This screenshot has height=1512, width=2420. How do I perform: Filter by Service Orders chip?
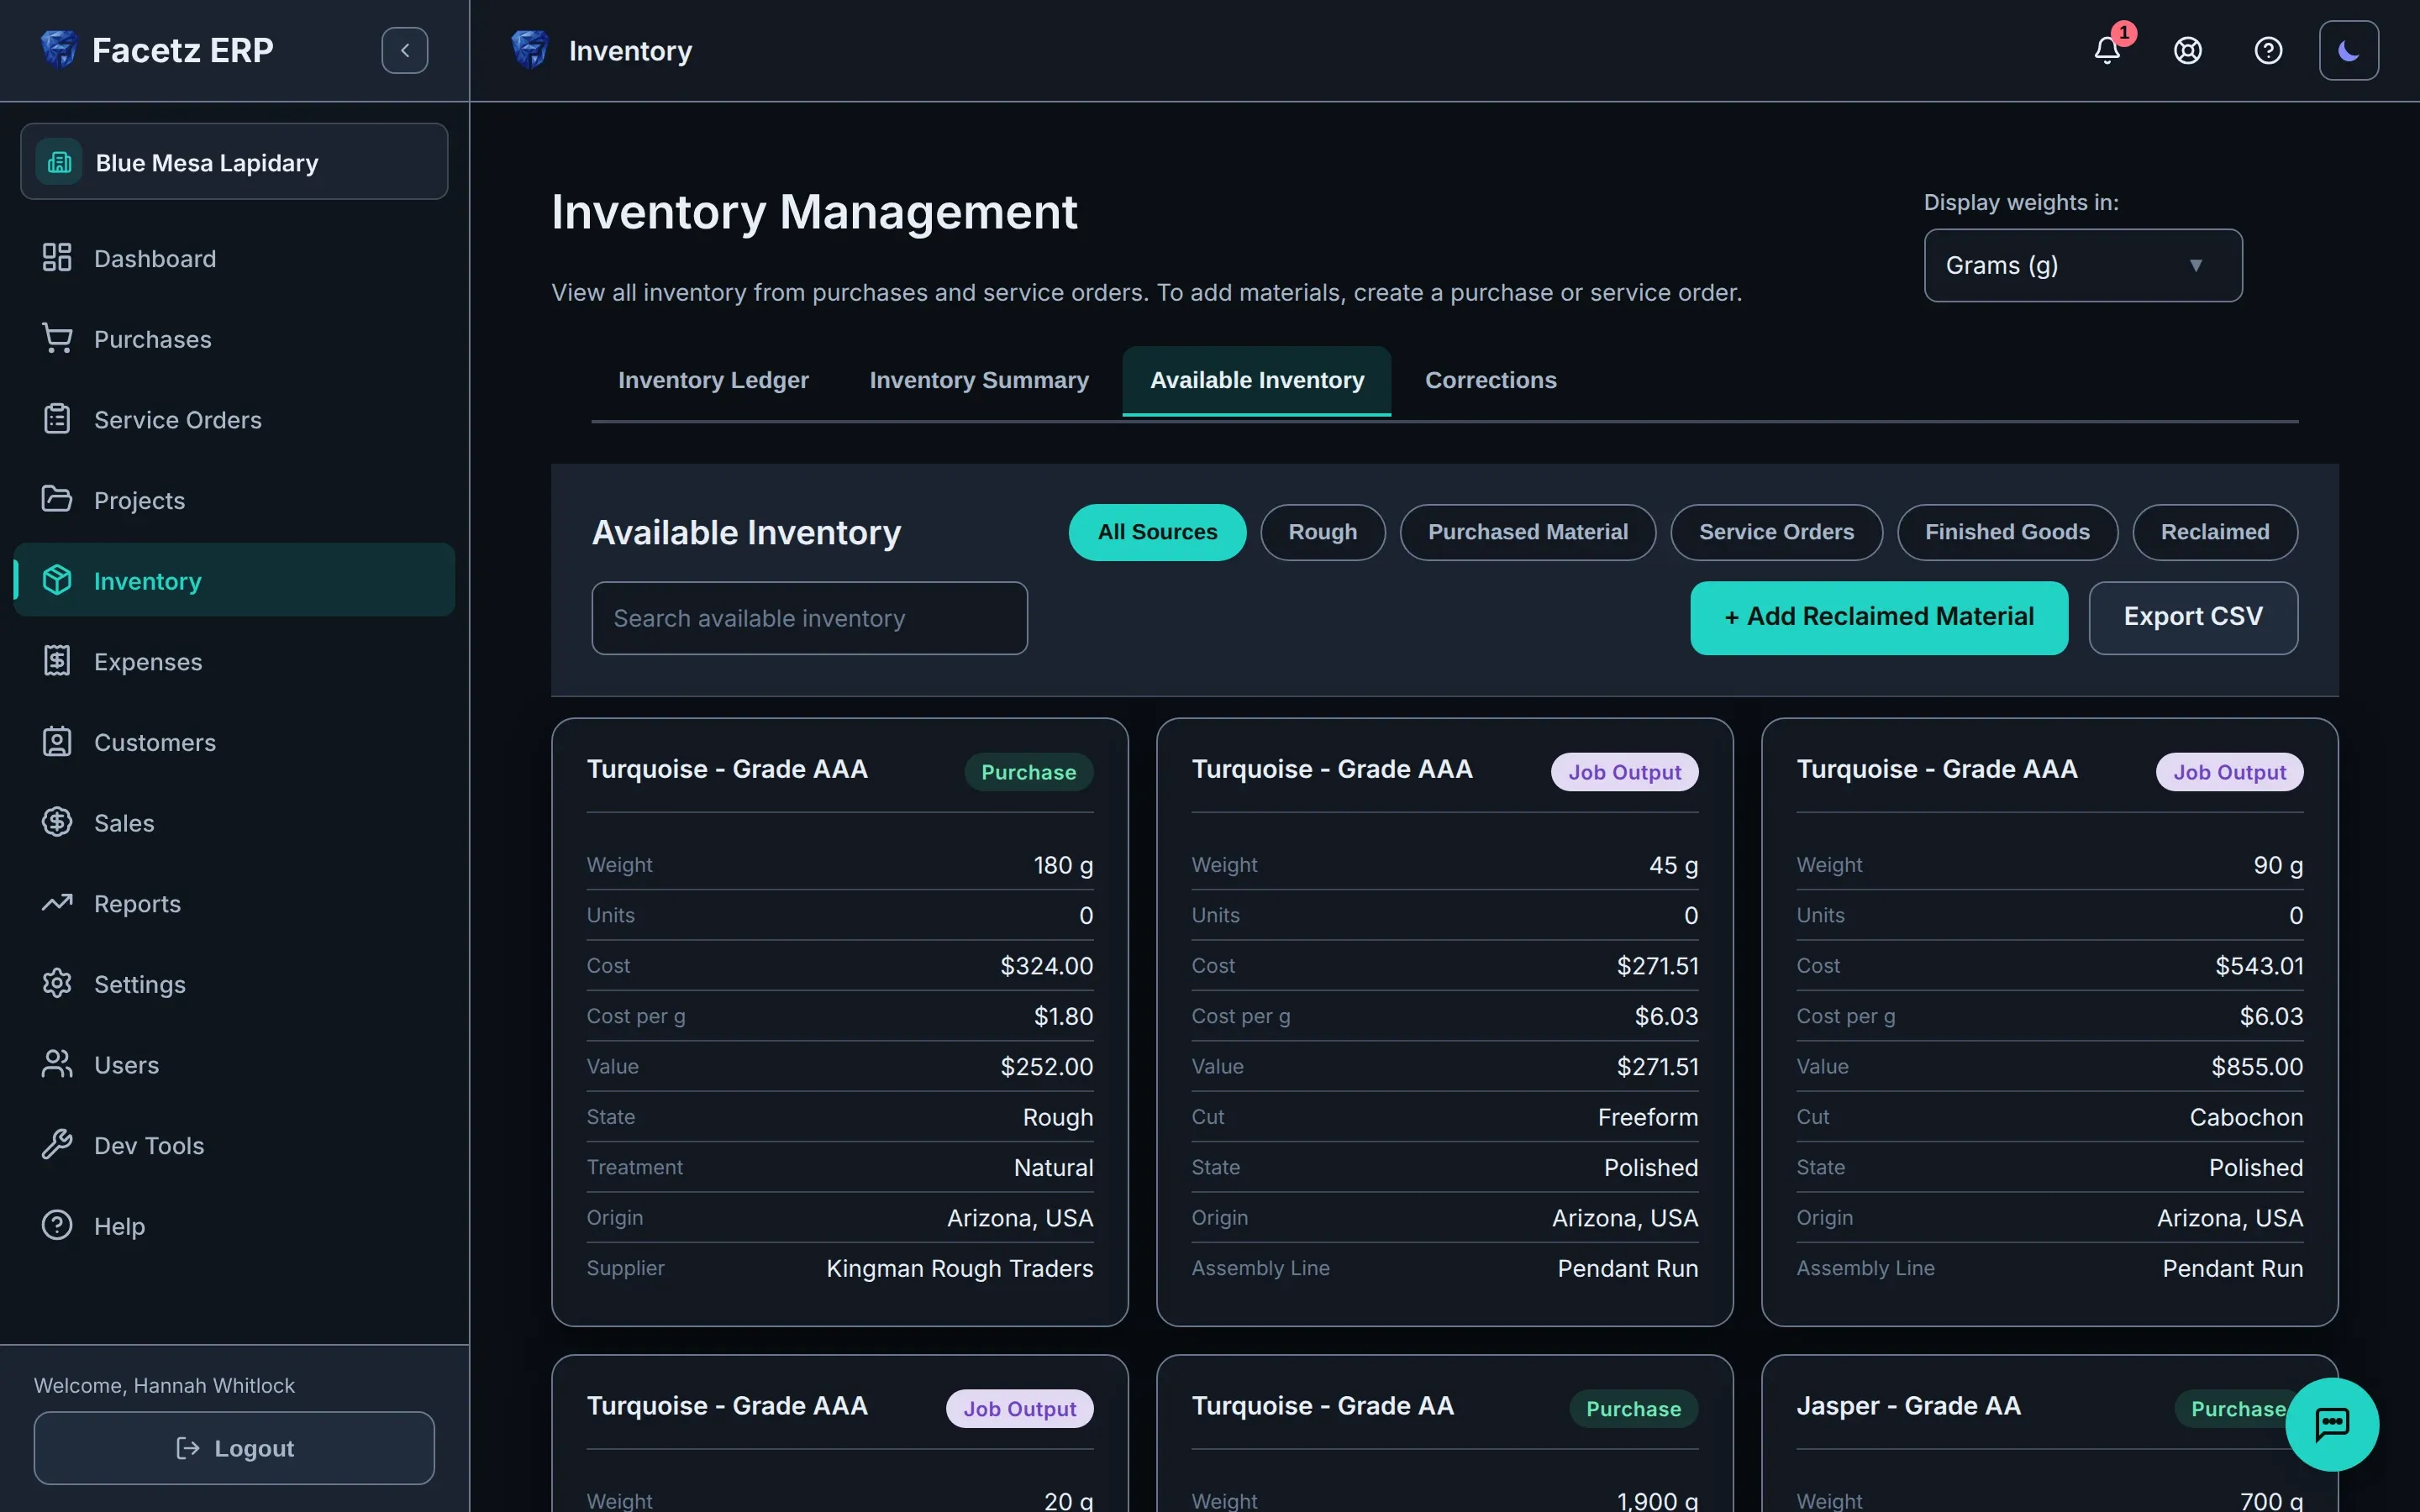(1776, 532)
